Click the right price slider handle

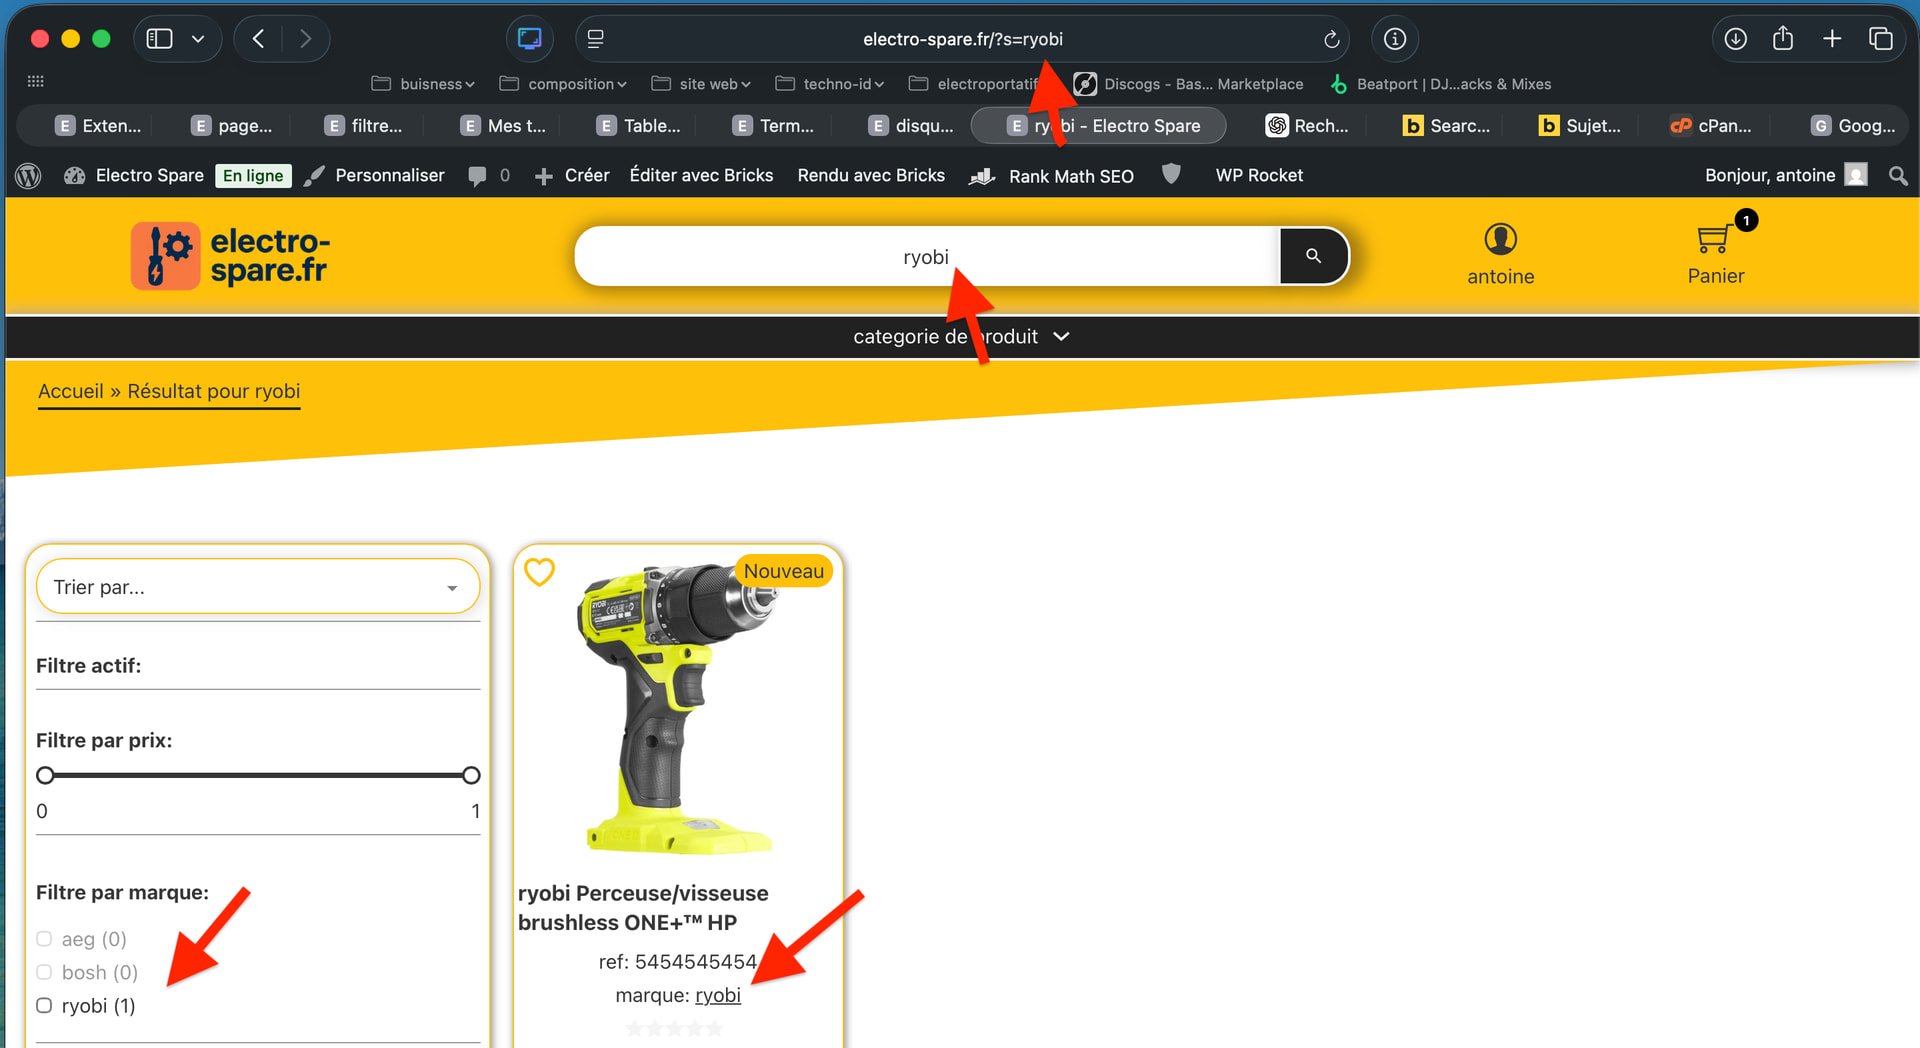(x=471, y=775)
